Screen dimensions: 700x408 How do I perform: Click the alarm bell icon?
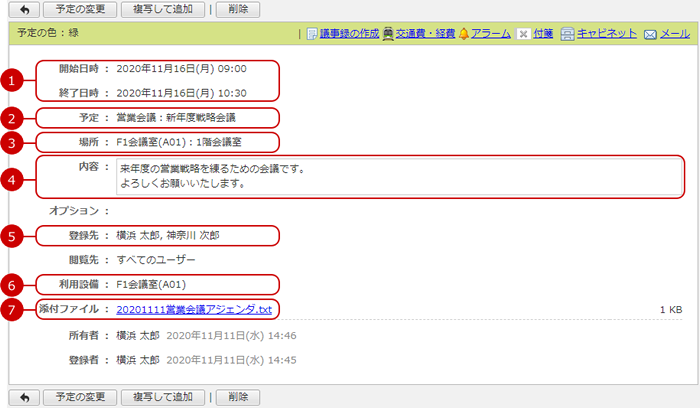point(463,34)
